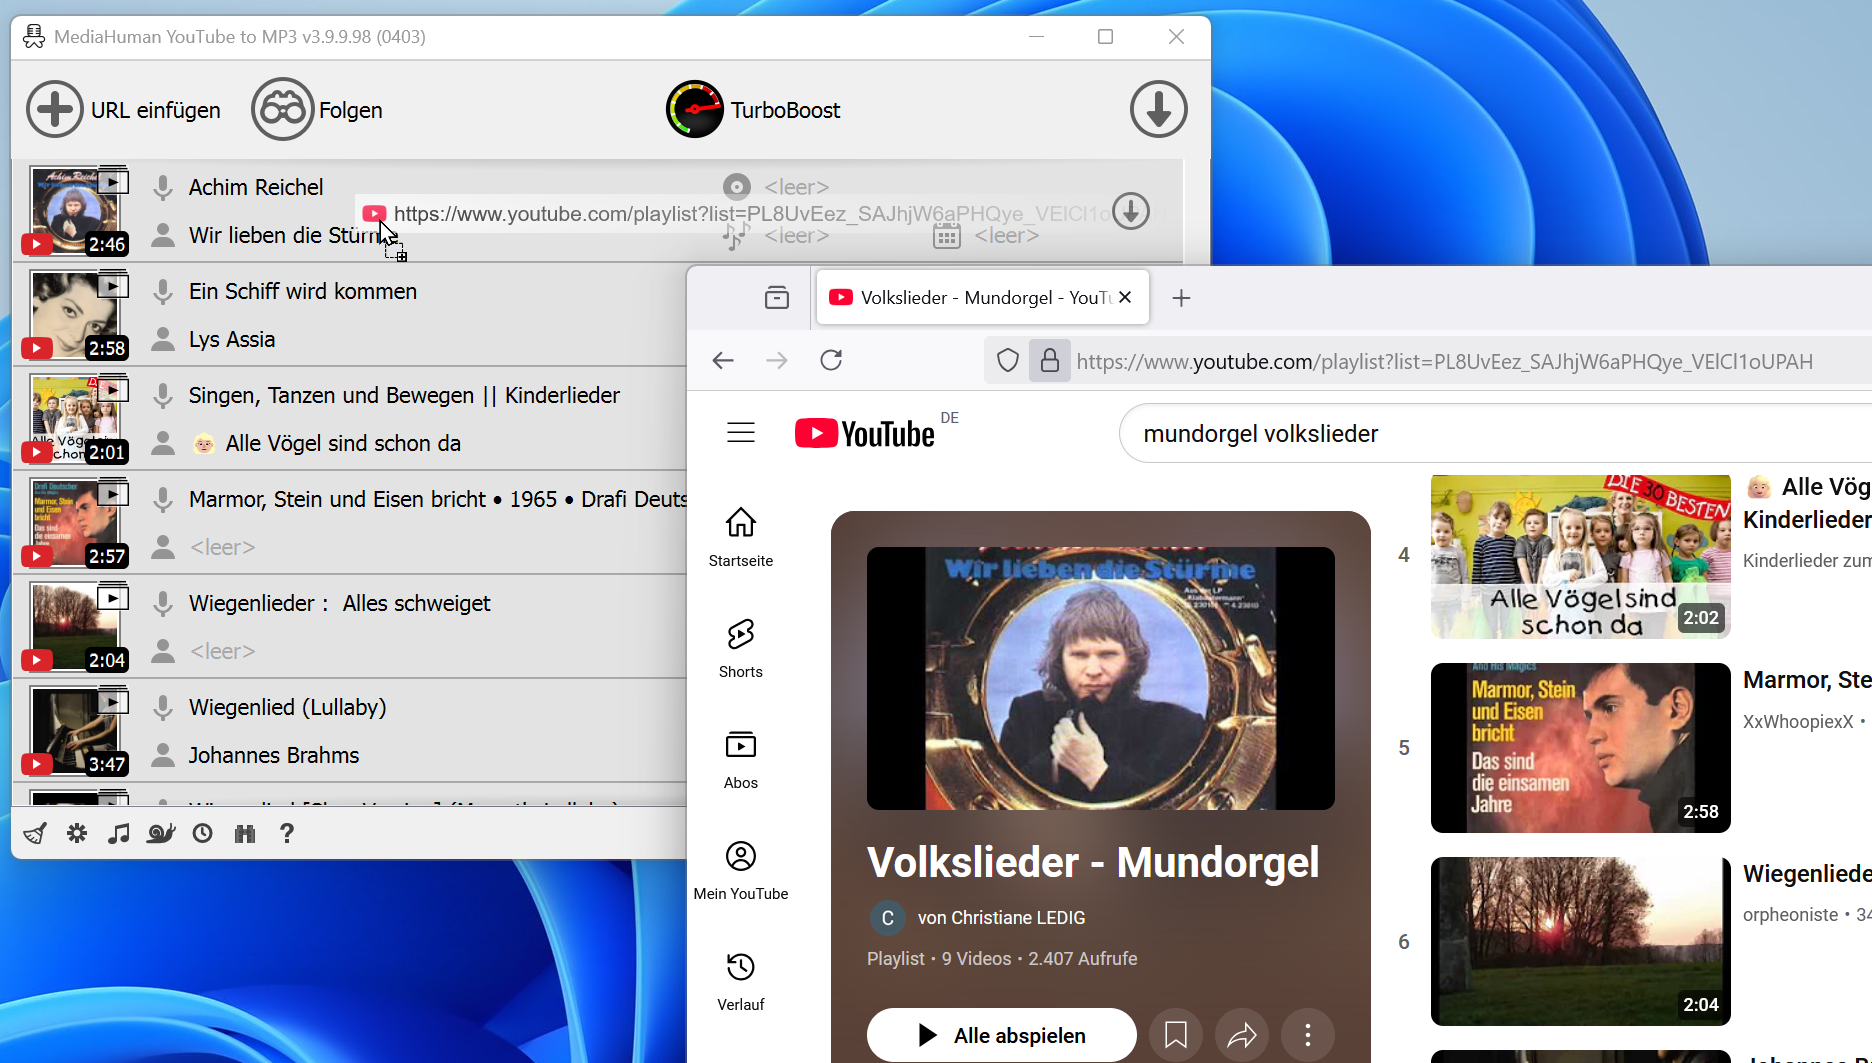The width and height of the screenshot is (1872, 1063).
Task: Click the browser back arrow
Action: [x=723, y=360]
